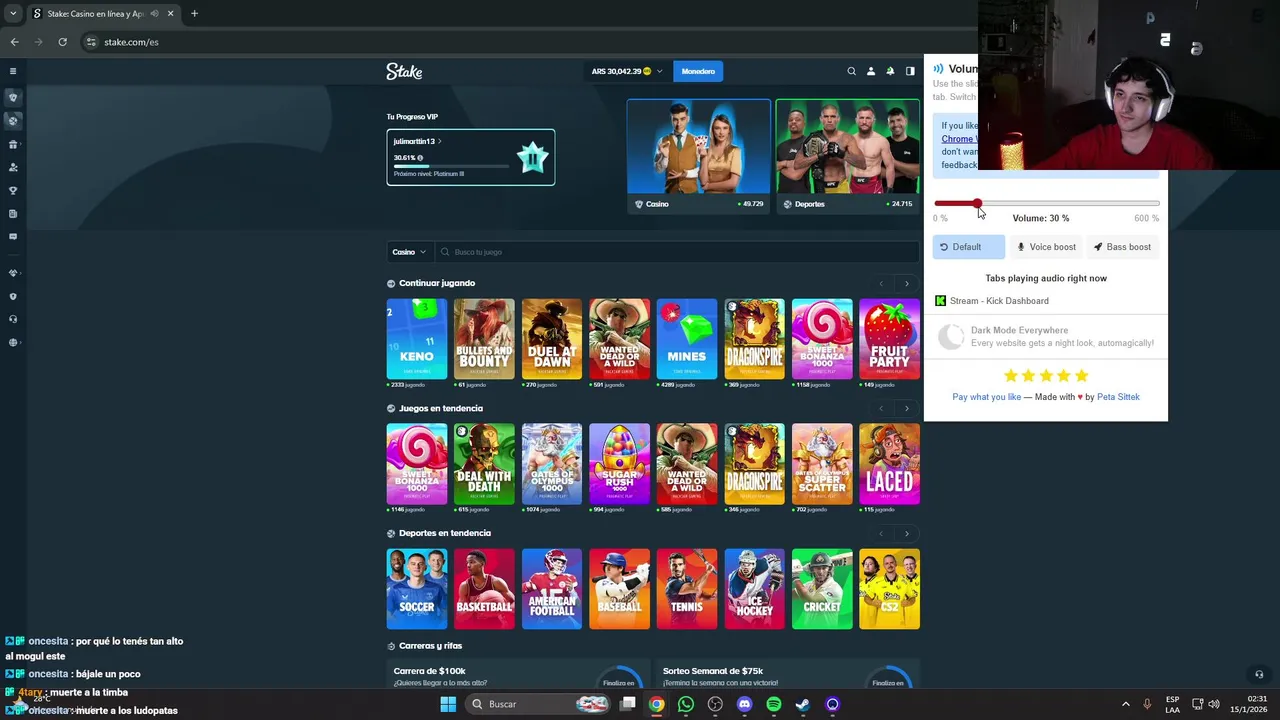This screenshot has height=720, width=1280.
Task: Open the Sports ball icon in sidebar
Action: (x=13, y=120)
